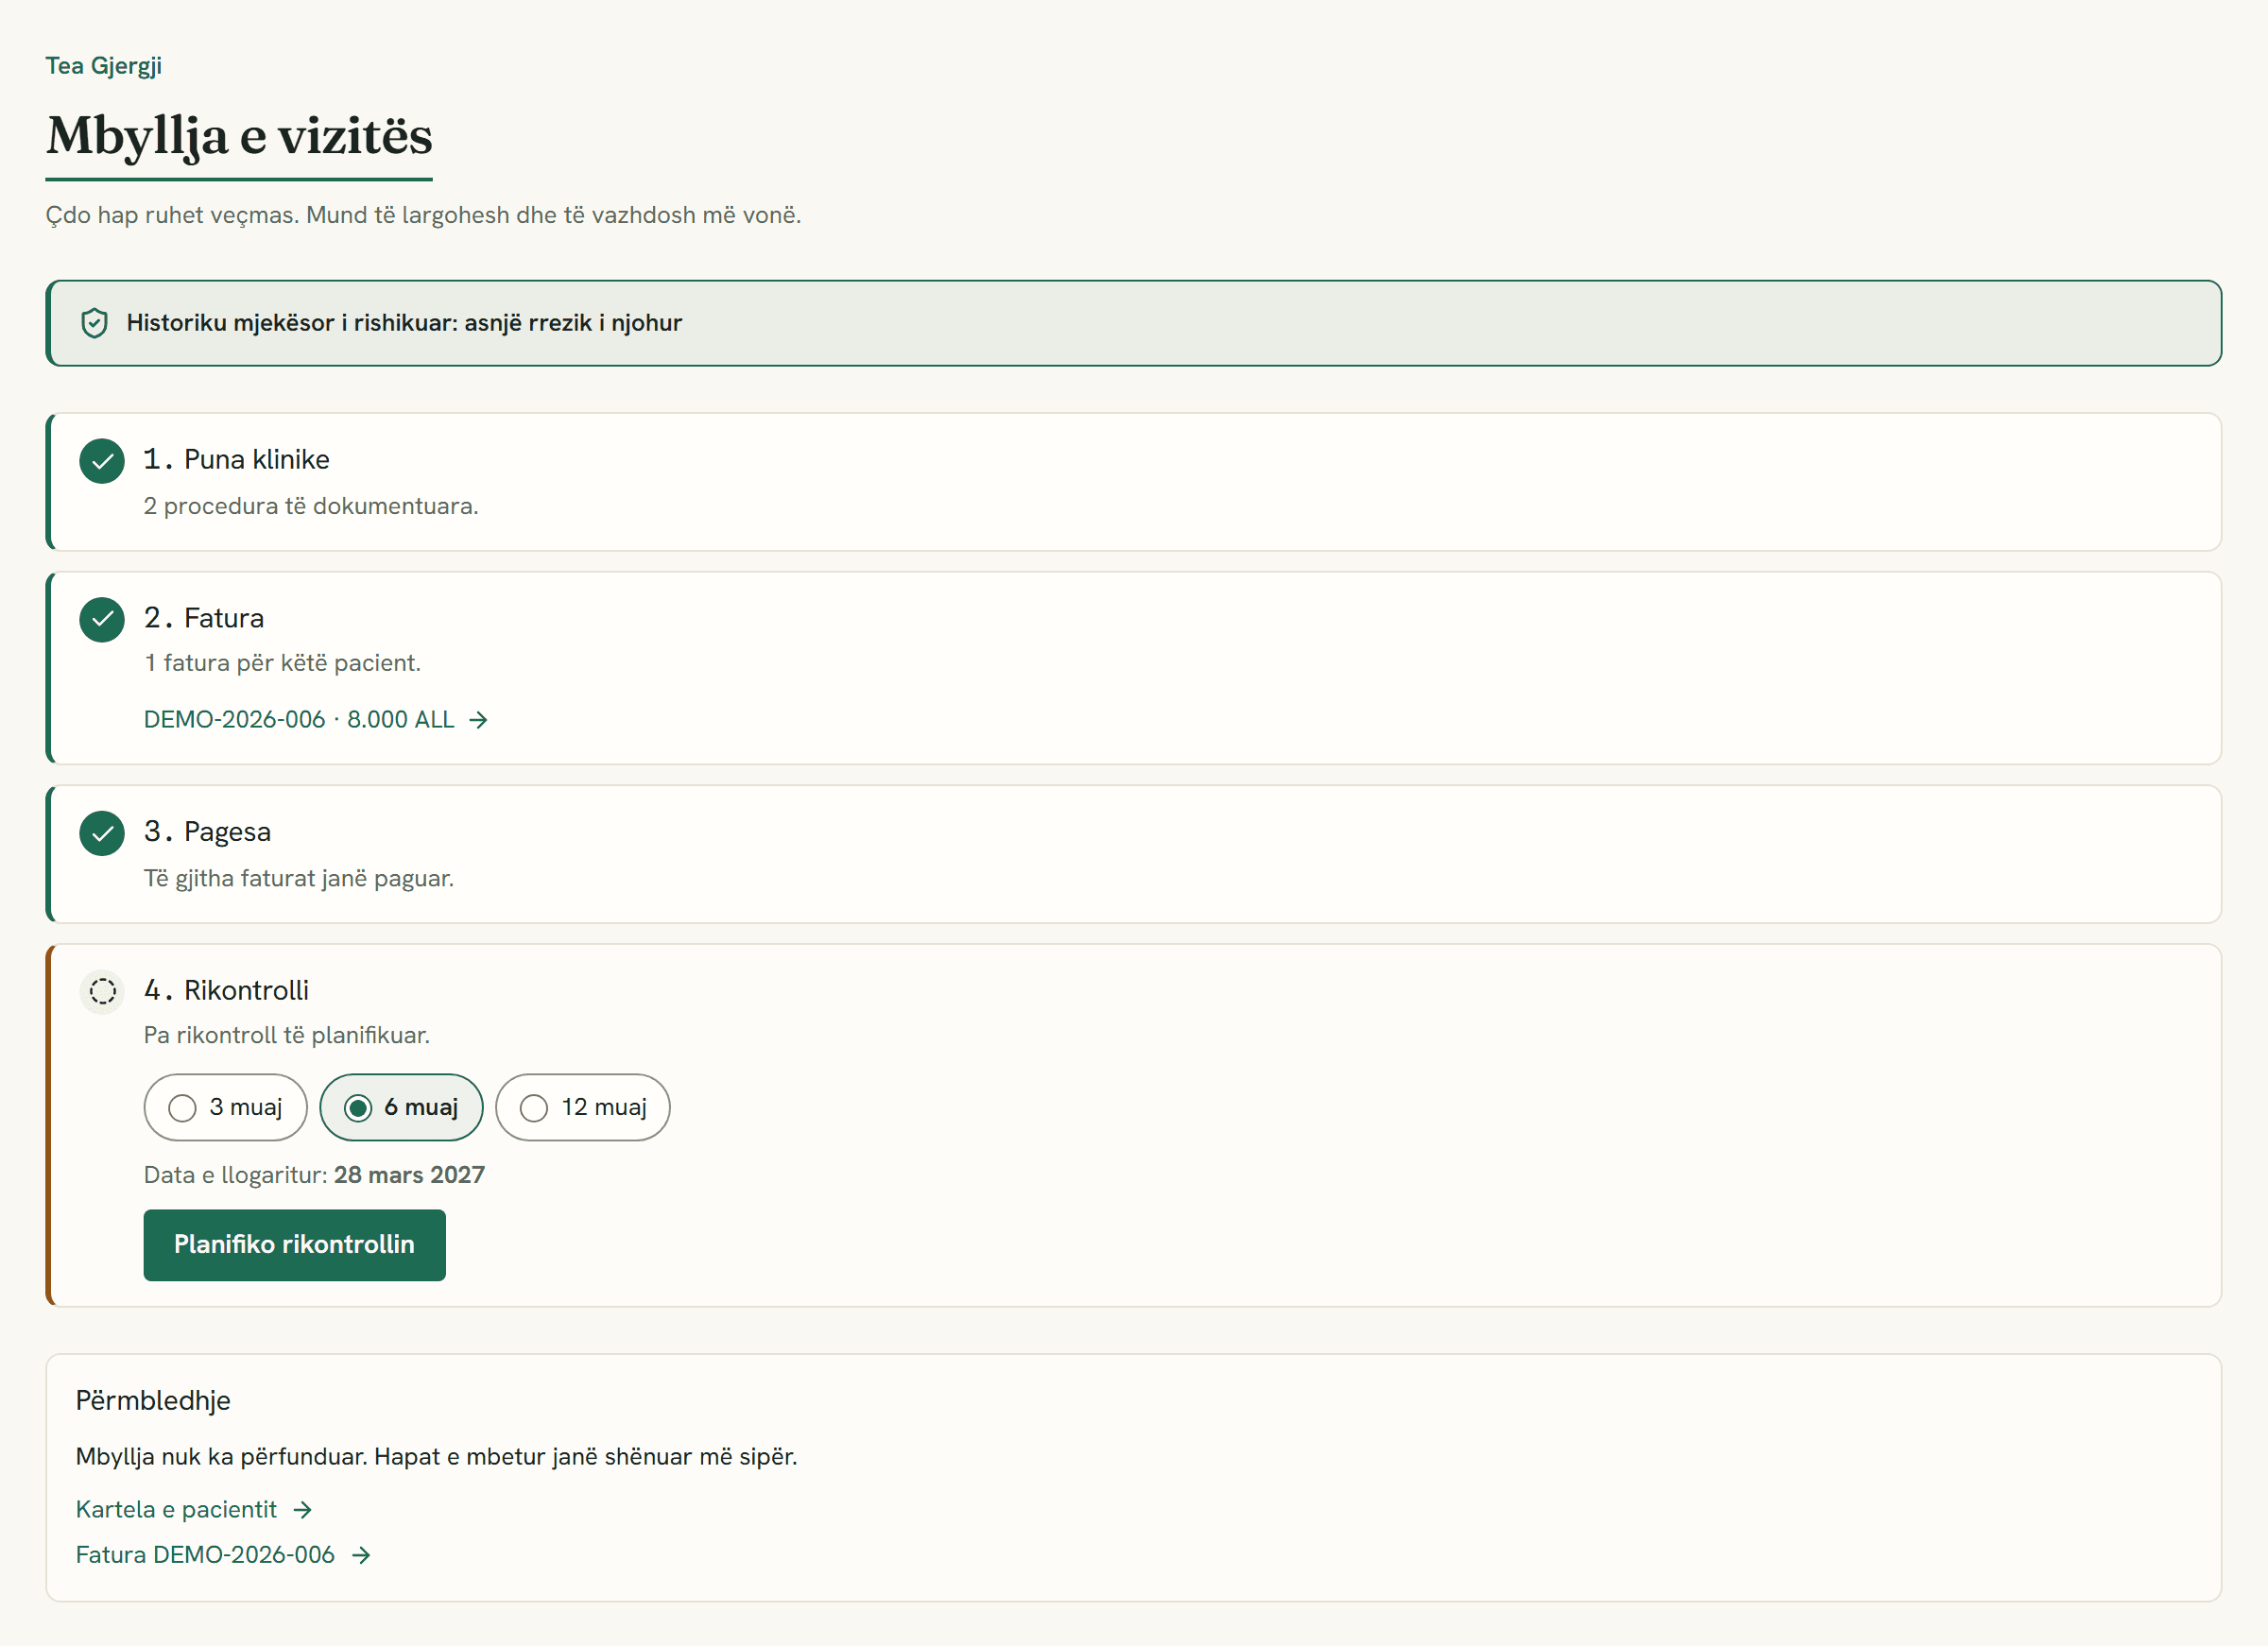This screenshot has height=1646, width=2268.
Task: Select the 3 muaj recall option
Action: coord(225,1107)
